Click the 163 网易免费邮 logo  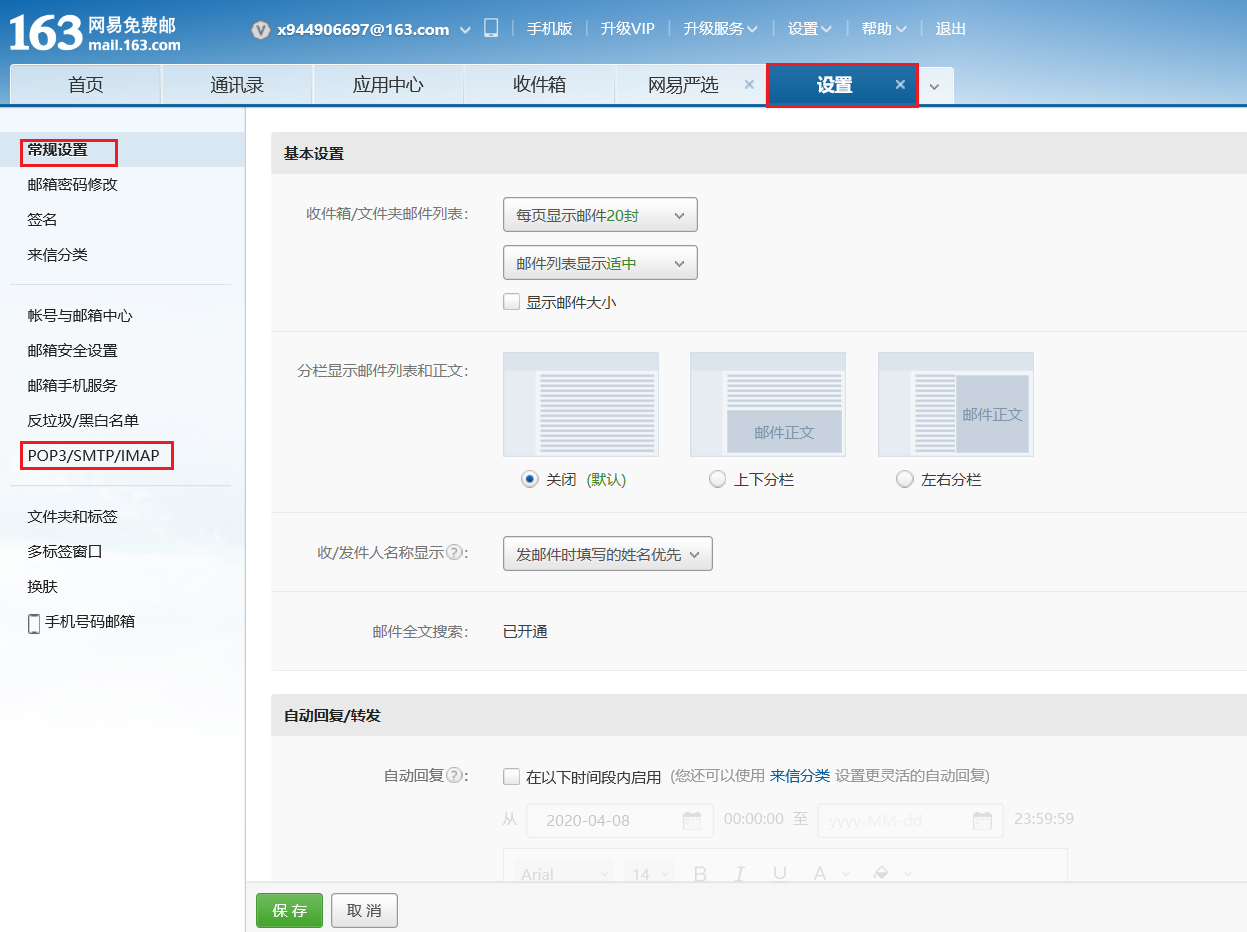coord(95,34)
